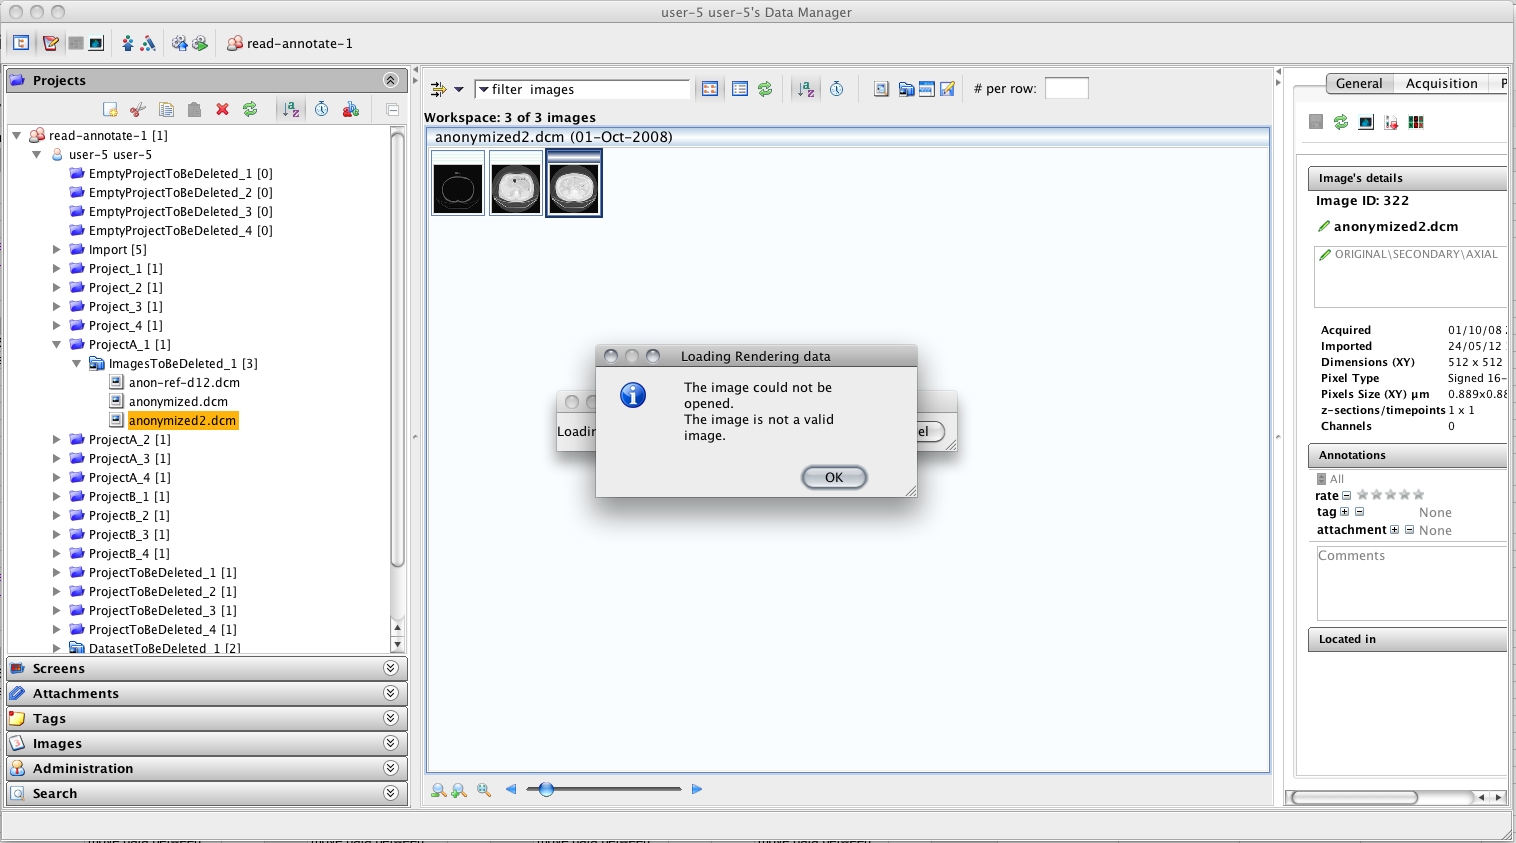Toggle alphabetical sort in the workspace toolbar
This screenshot has height=843, width=1516.
pos(806,89)
